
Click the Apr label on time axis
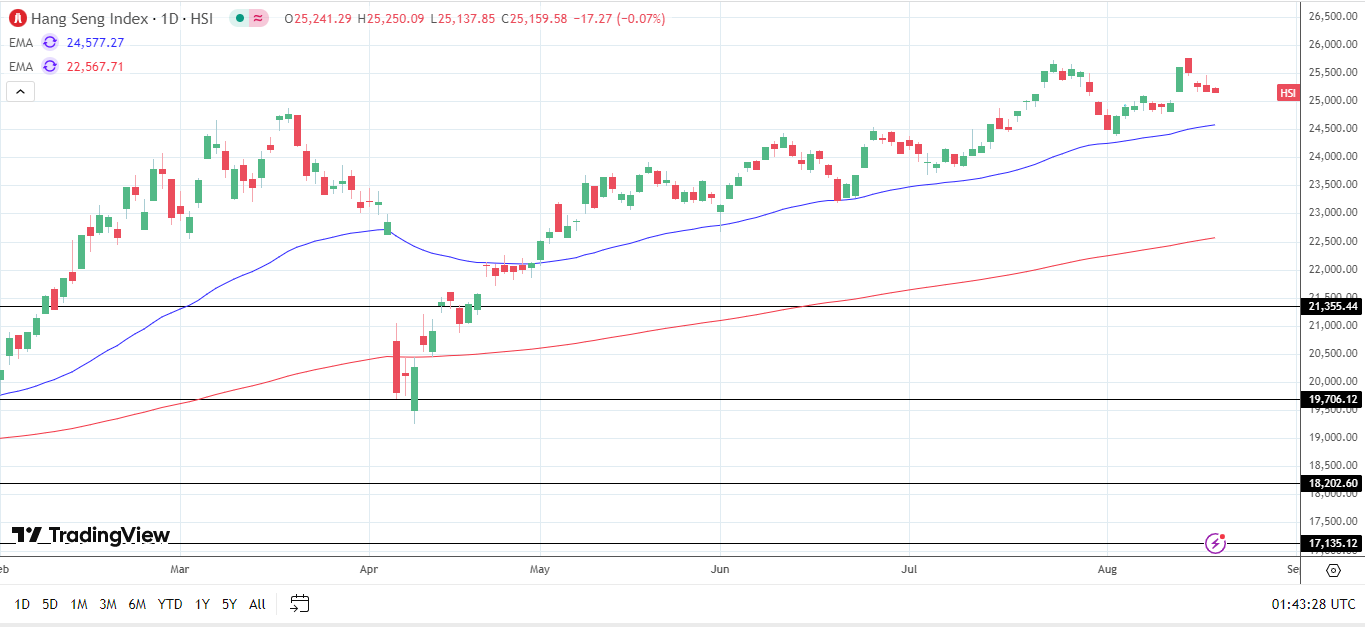point(370,570)
